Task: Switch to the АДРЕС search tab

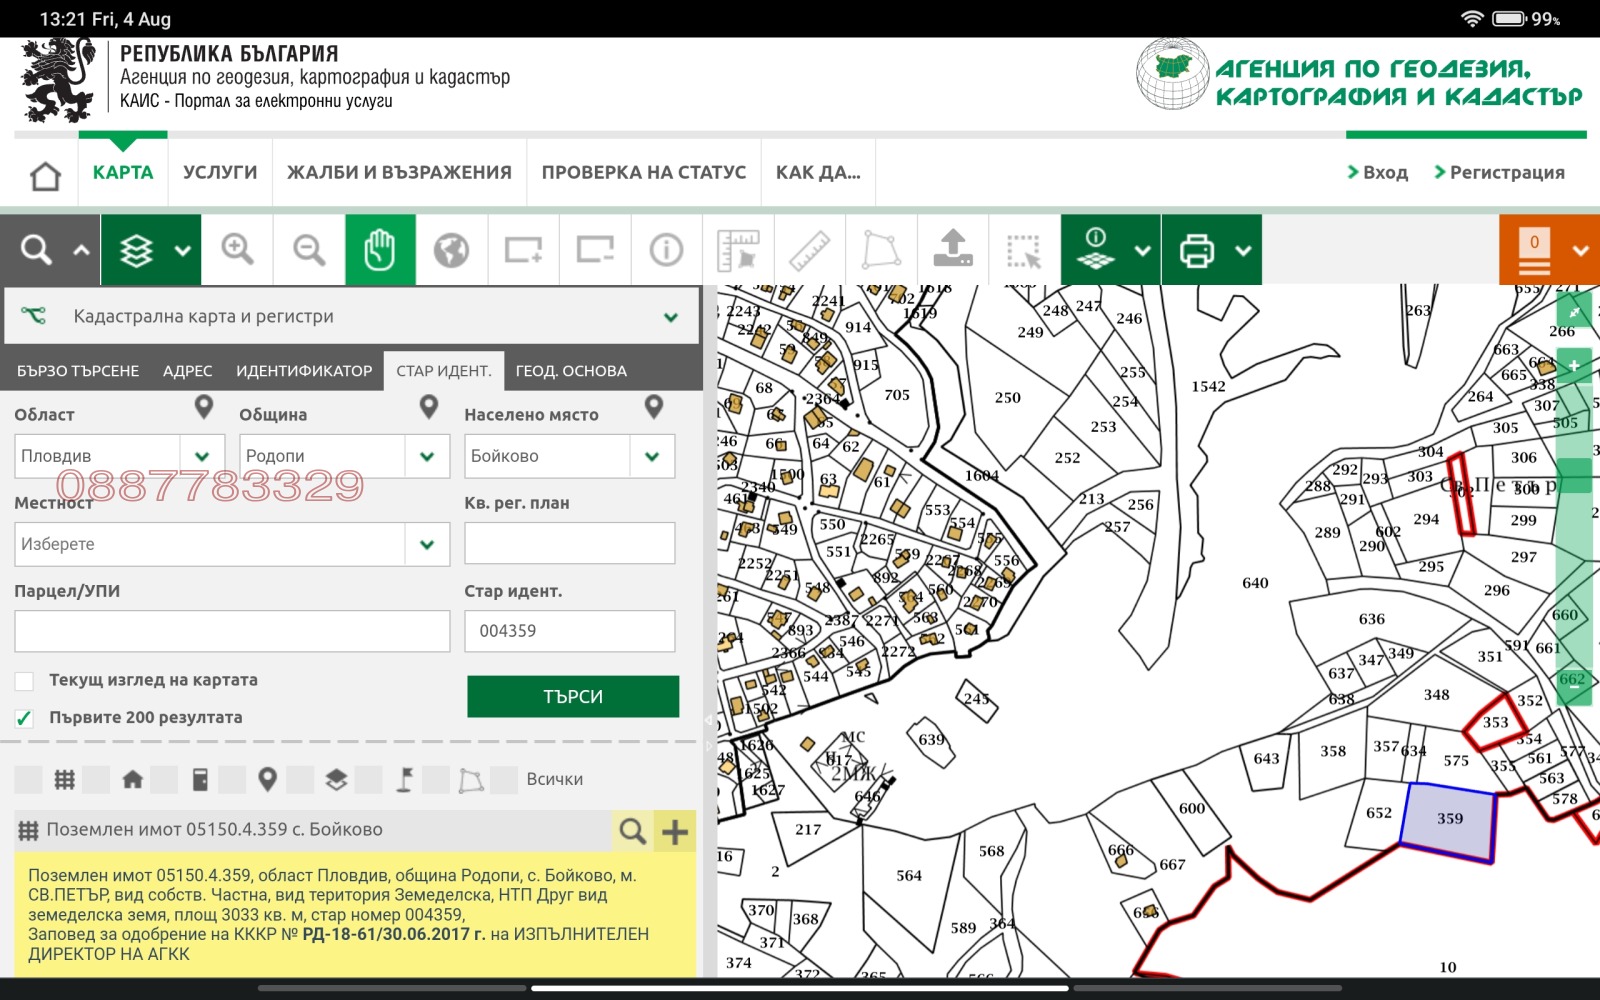Action: 187,371
